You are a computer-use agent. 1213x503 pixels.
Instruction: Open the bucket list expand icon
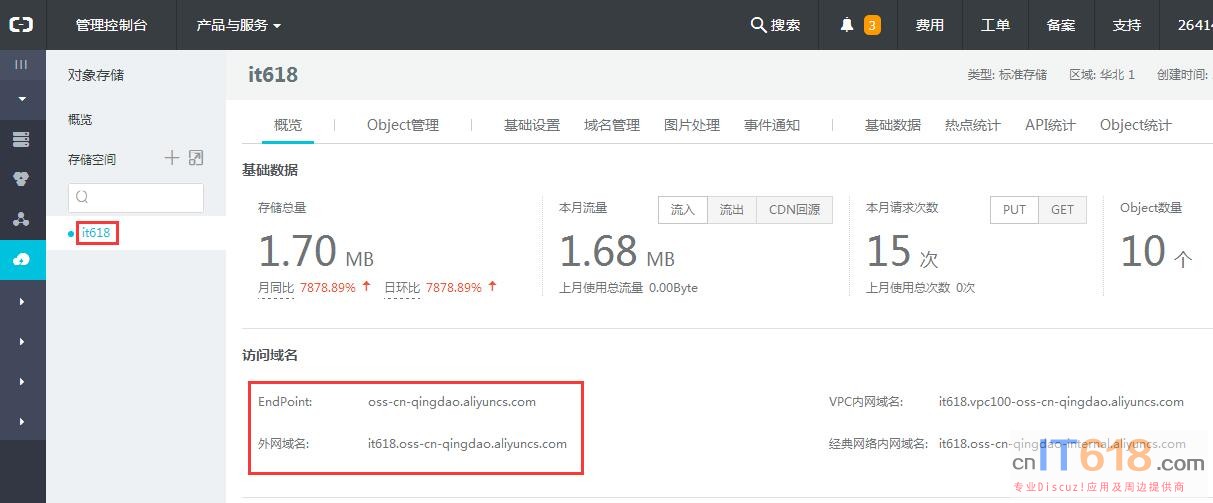(x=196, y=158)
